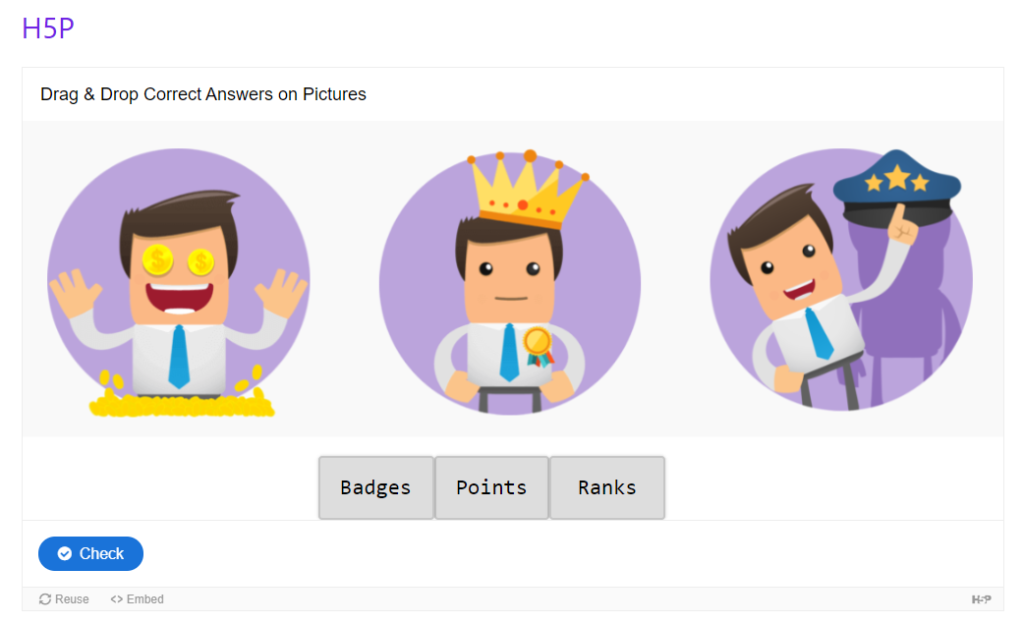
Task: Click the angle brackets icon beside Embed
Action: click(116, 599)
